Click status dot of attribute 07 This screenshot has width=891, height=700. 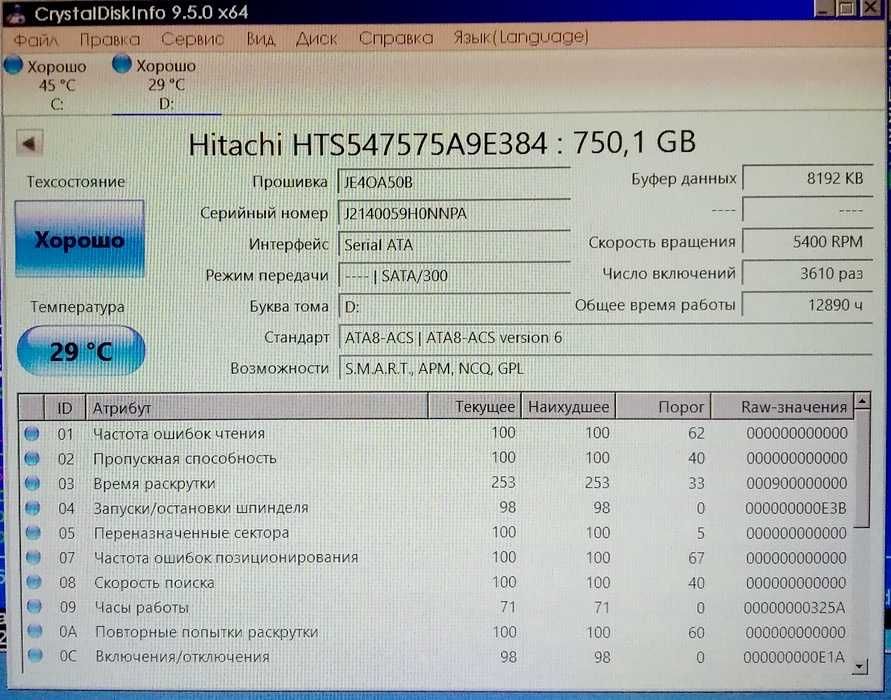point(34,557)
